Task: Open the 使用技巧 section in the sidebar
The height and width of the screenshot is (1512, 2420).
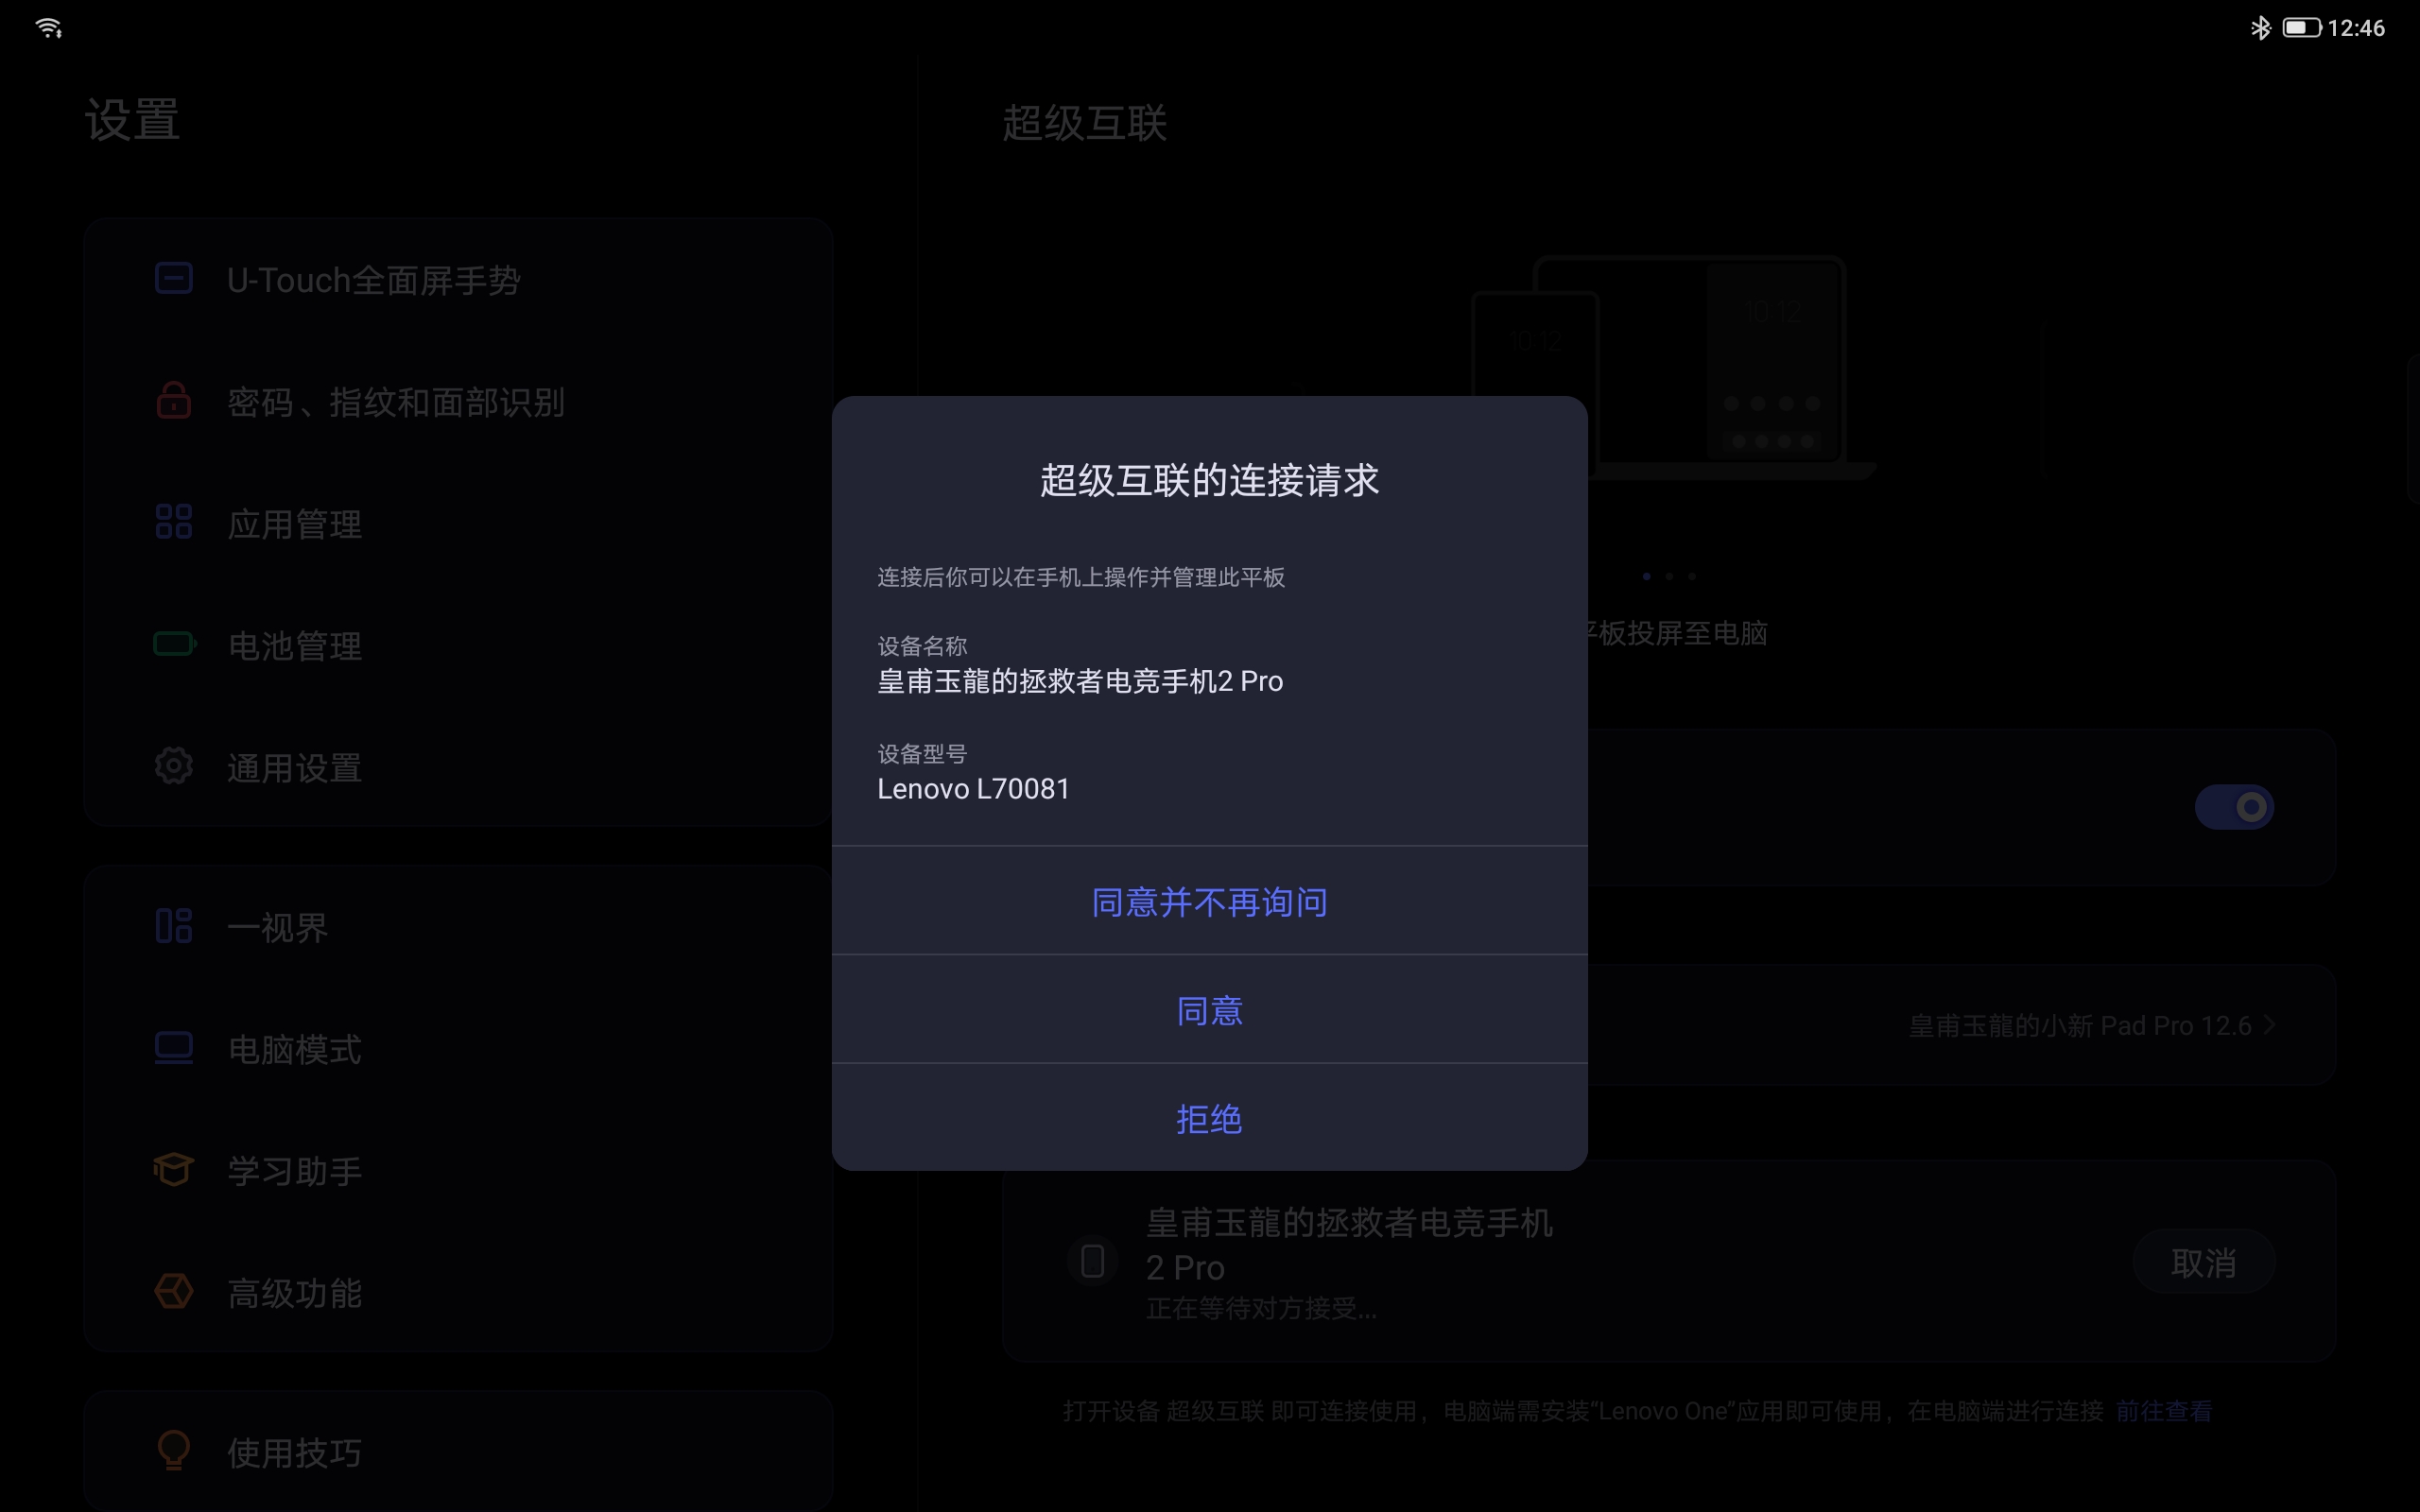Action: [x=294, y=1452]
